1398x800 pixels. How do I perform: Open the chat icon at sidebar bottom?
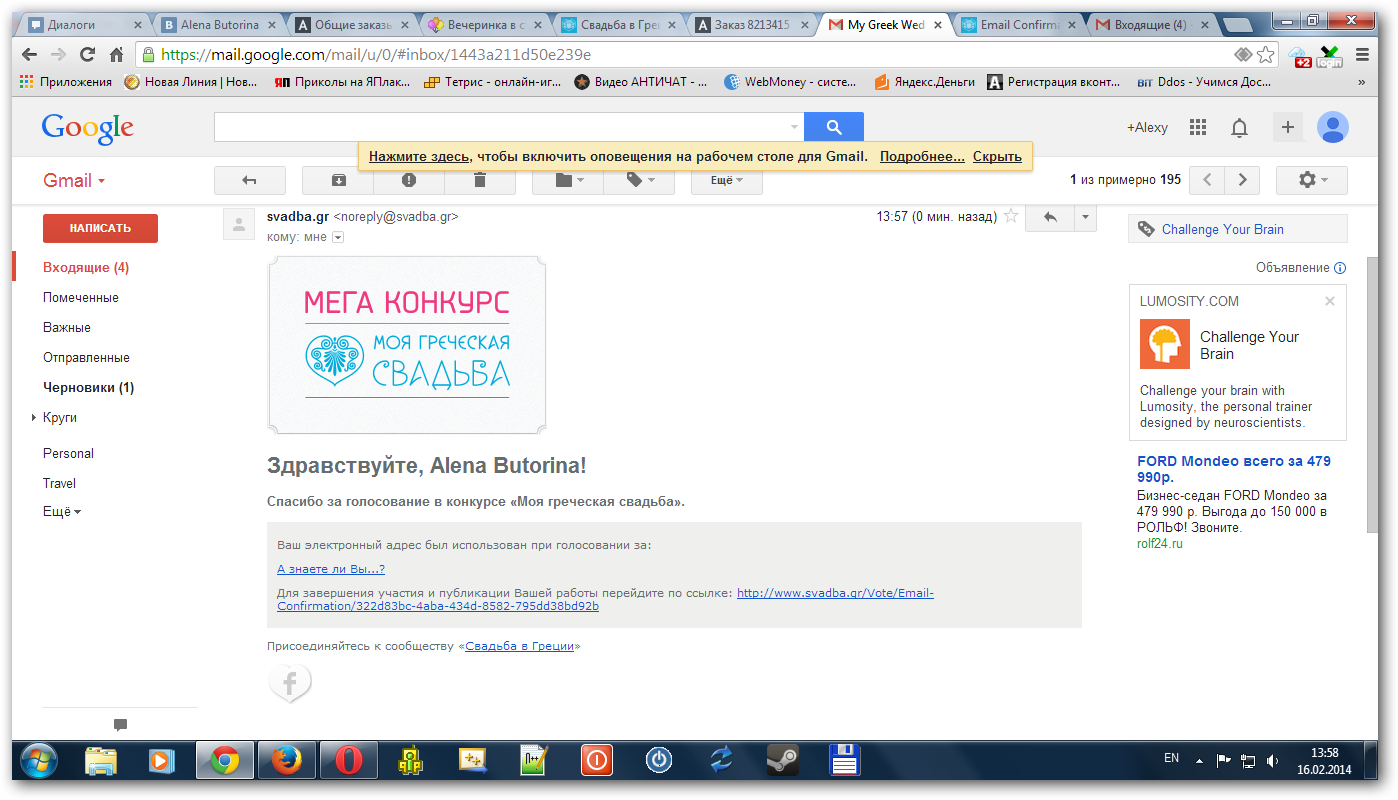point(120,725)
